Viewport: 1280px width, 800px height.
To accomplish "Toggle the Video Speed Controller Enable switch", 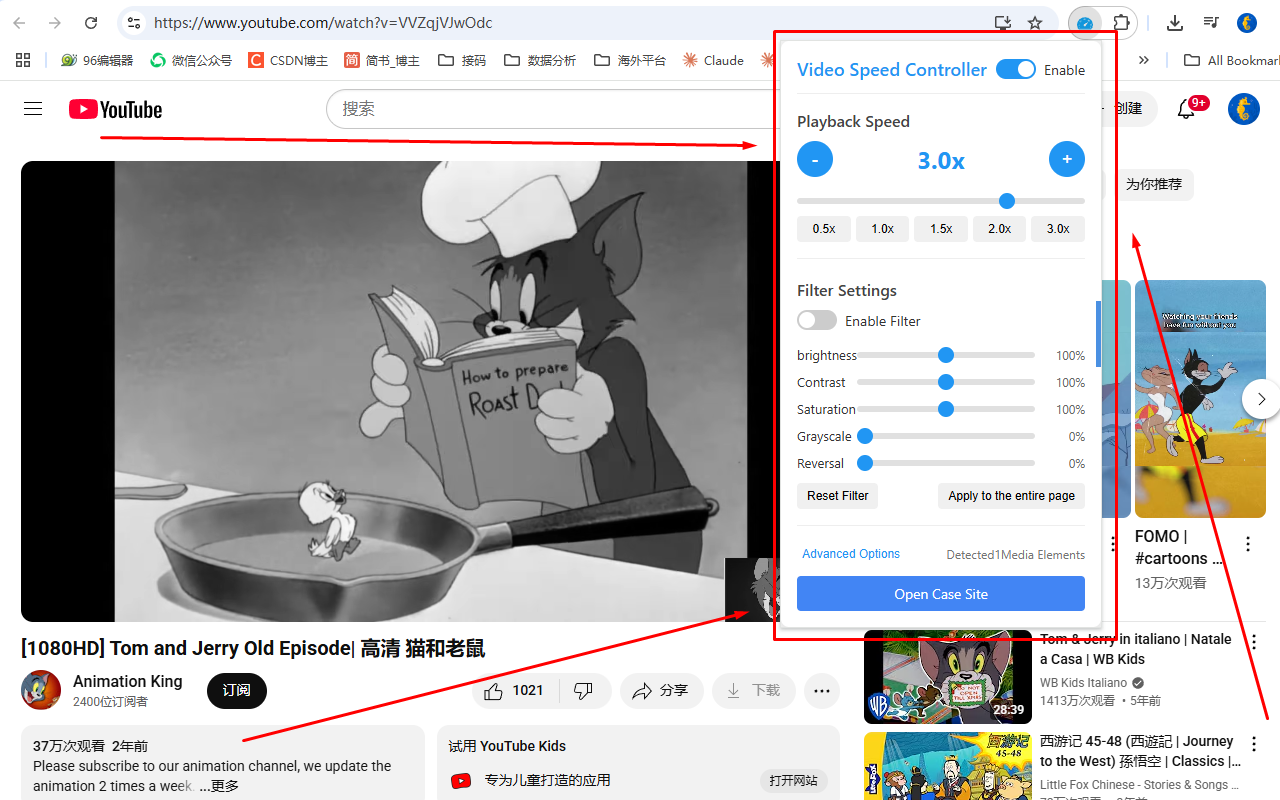I will point(1016,69).
